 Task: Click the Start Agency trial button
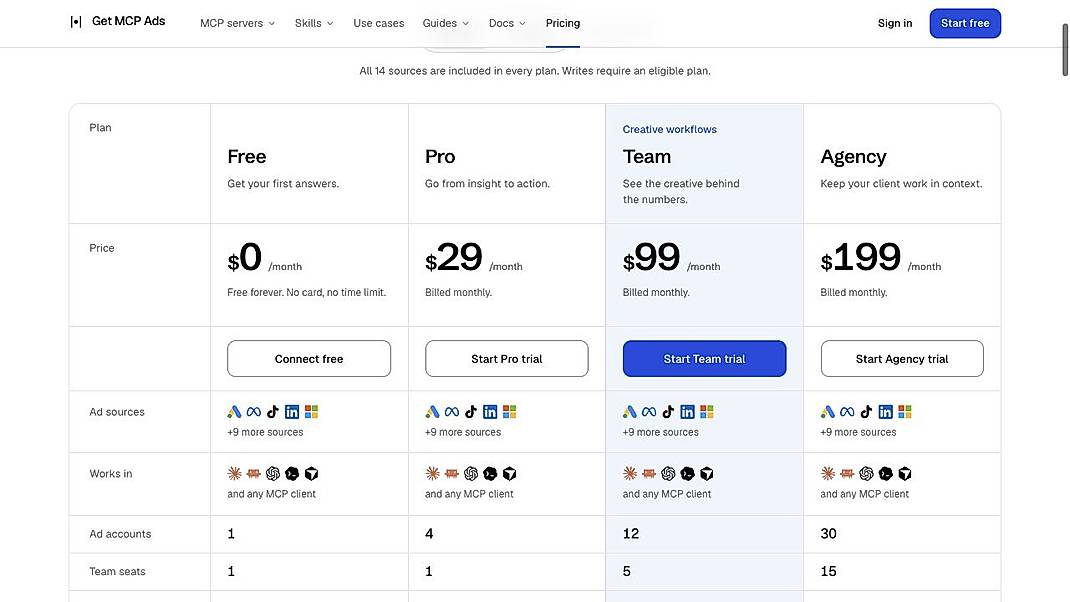[x=902, y=358]
